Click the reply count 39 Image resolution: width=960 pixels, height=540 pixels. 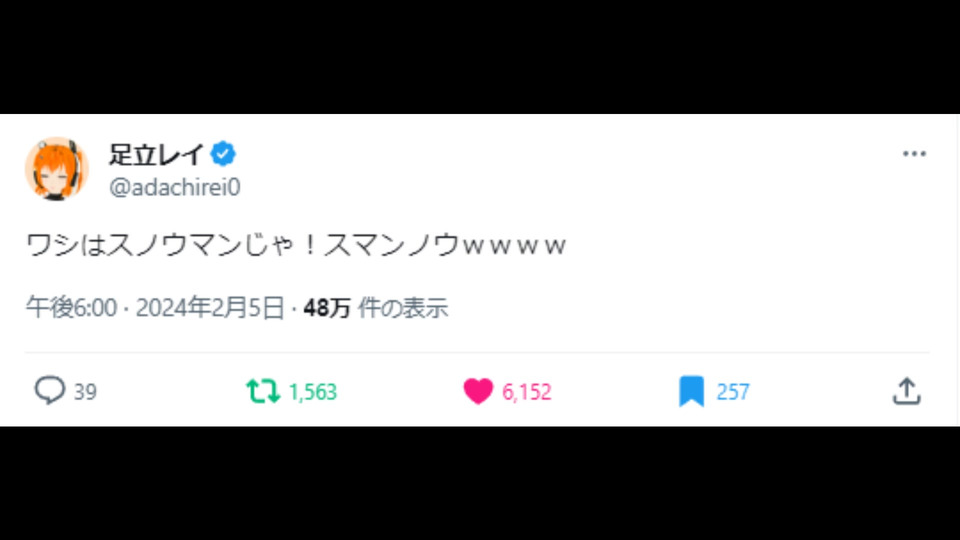(x=85, y=392)
